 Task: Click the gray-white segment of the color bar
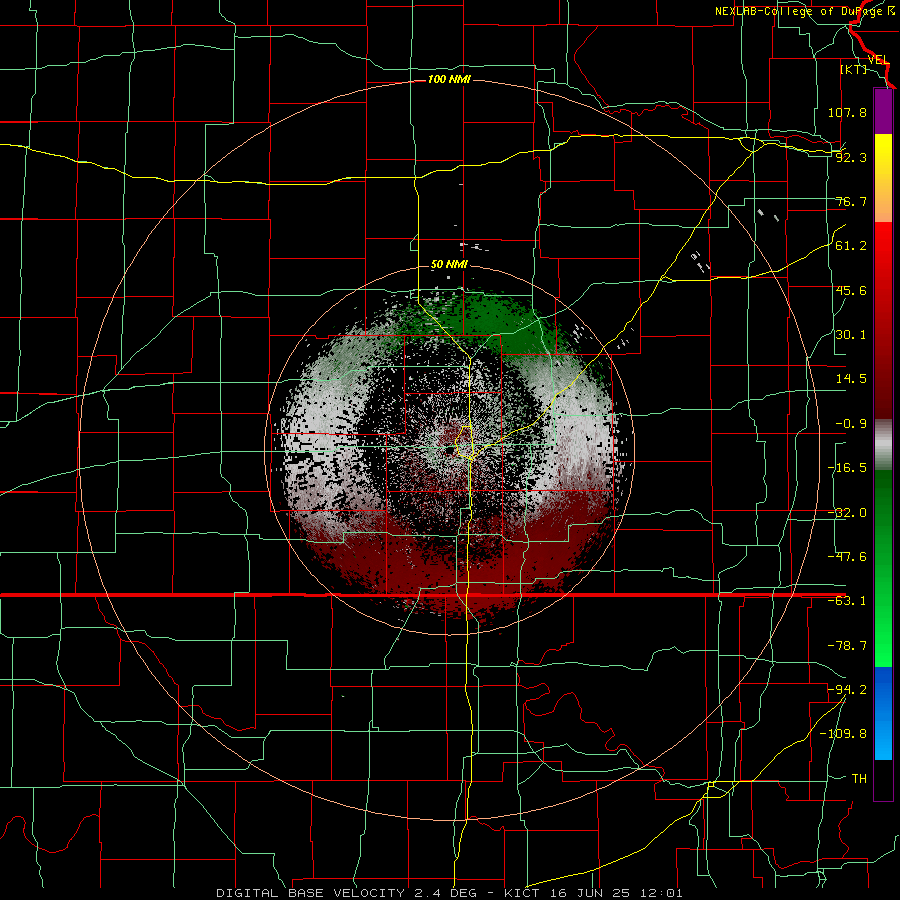(883, 445)
